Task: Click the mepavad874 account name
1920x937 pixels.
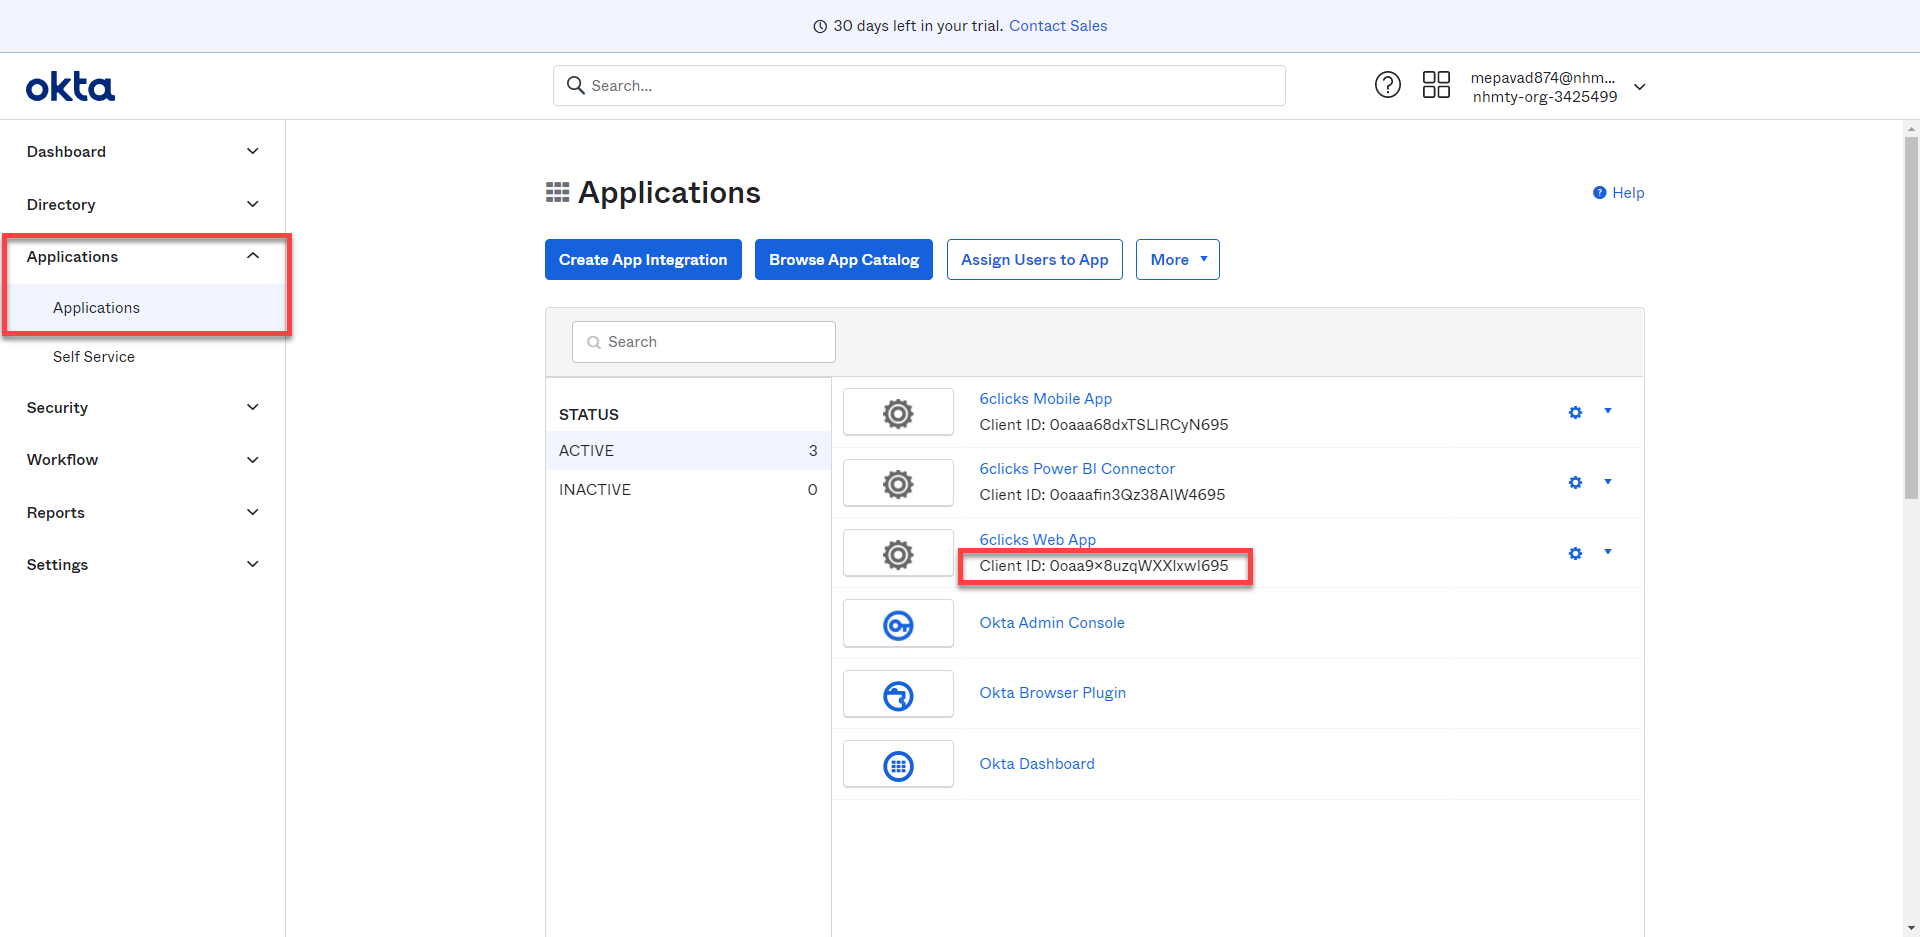Action: [x=1543, y=78]
